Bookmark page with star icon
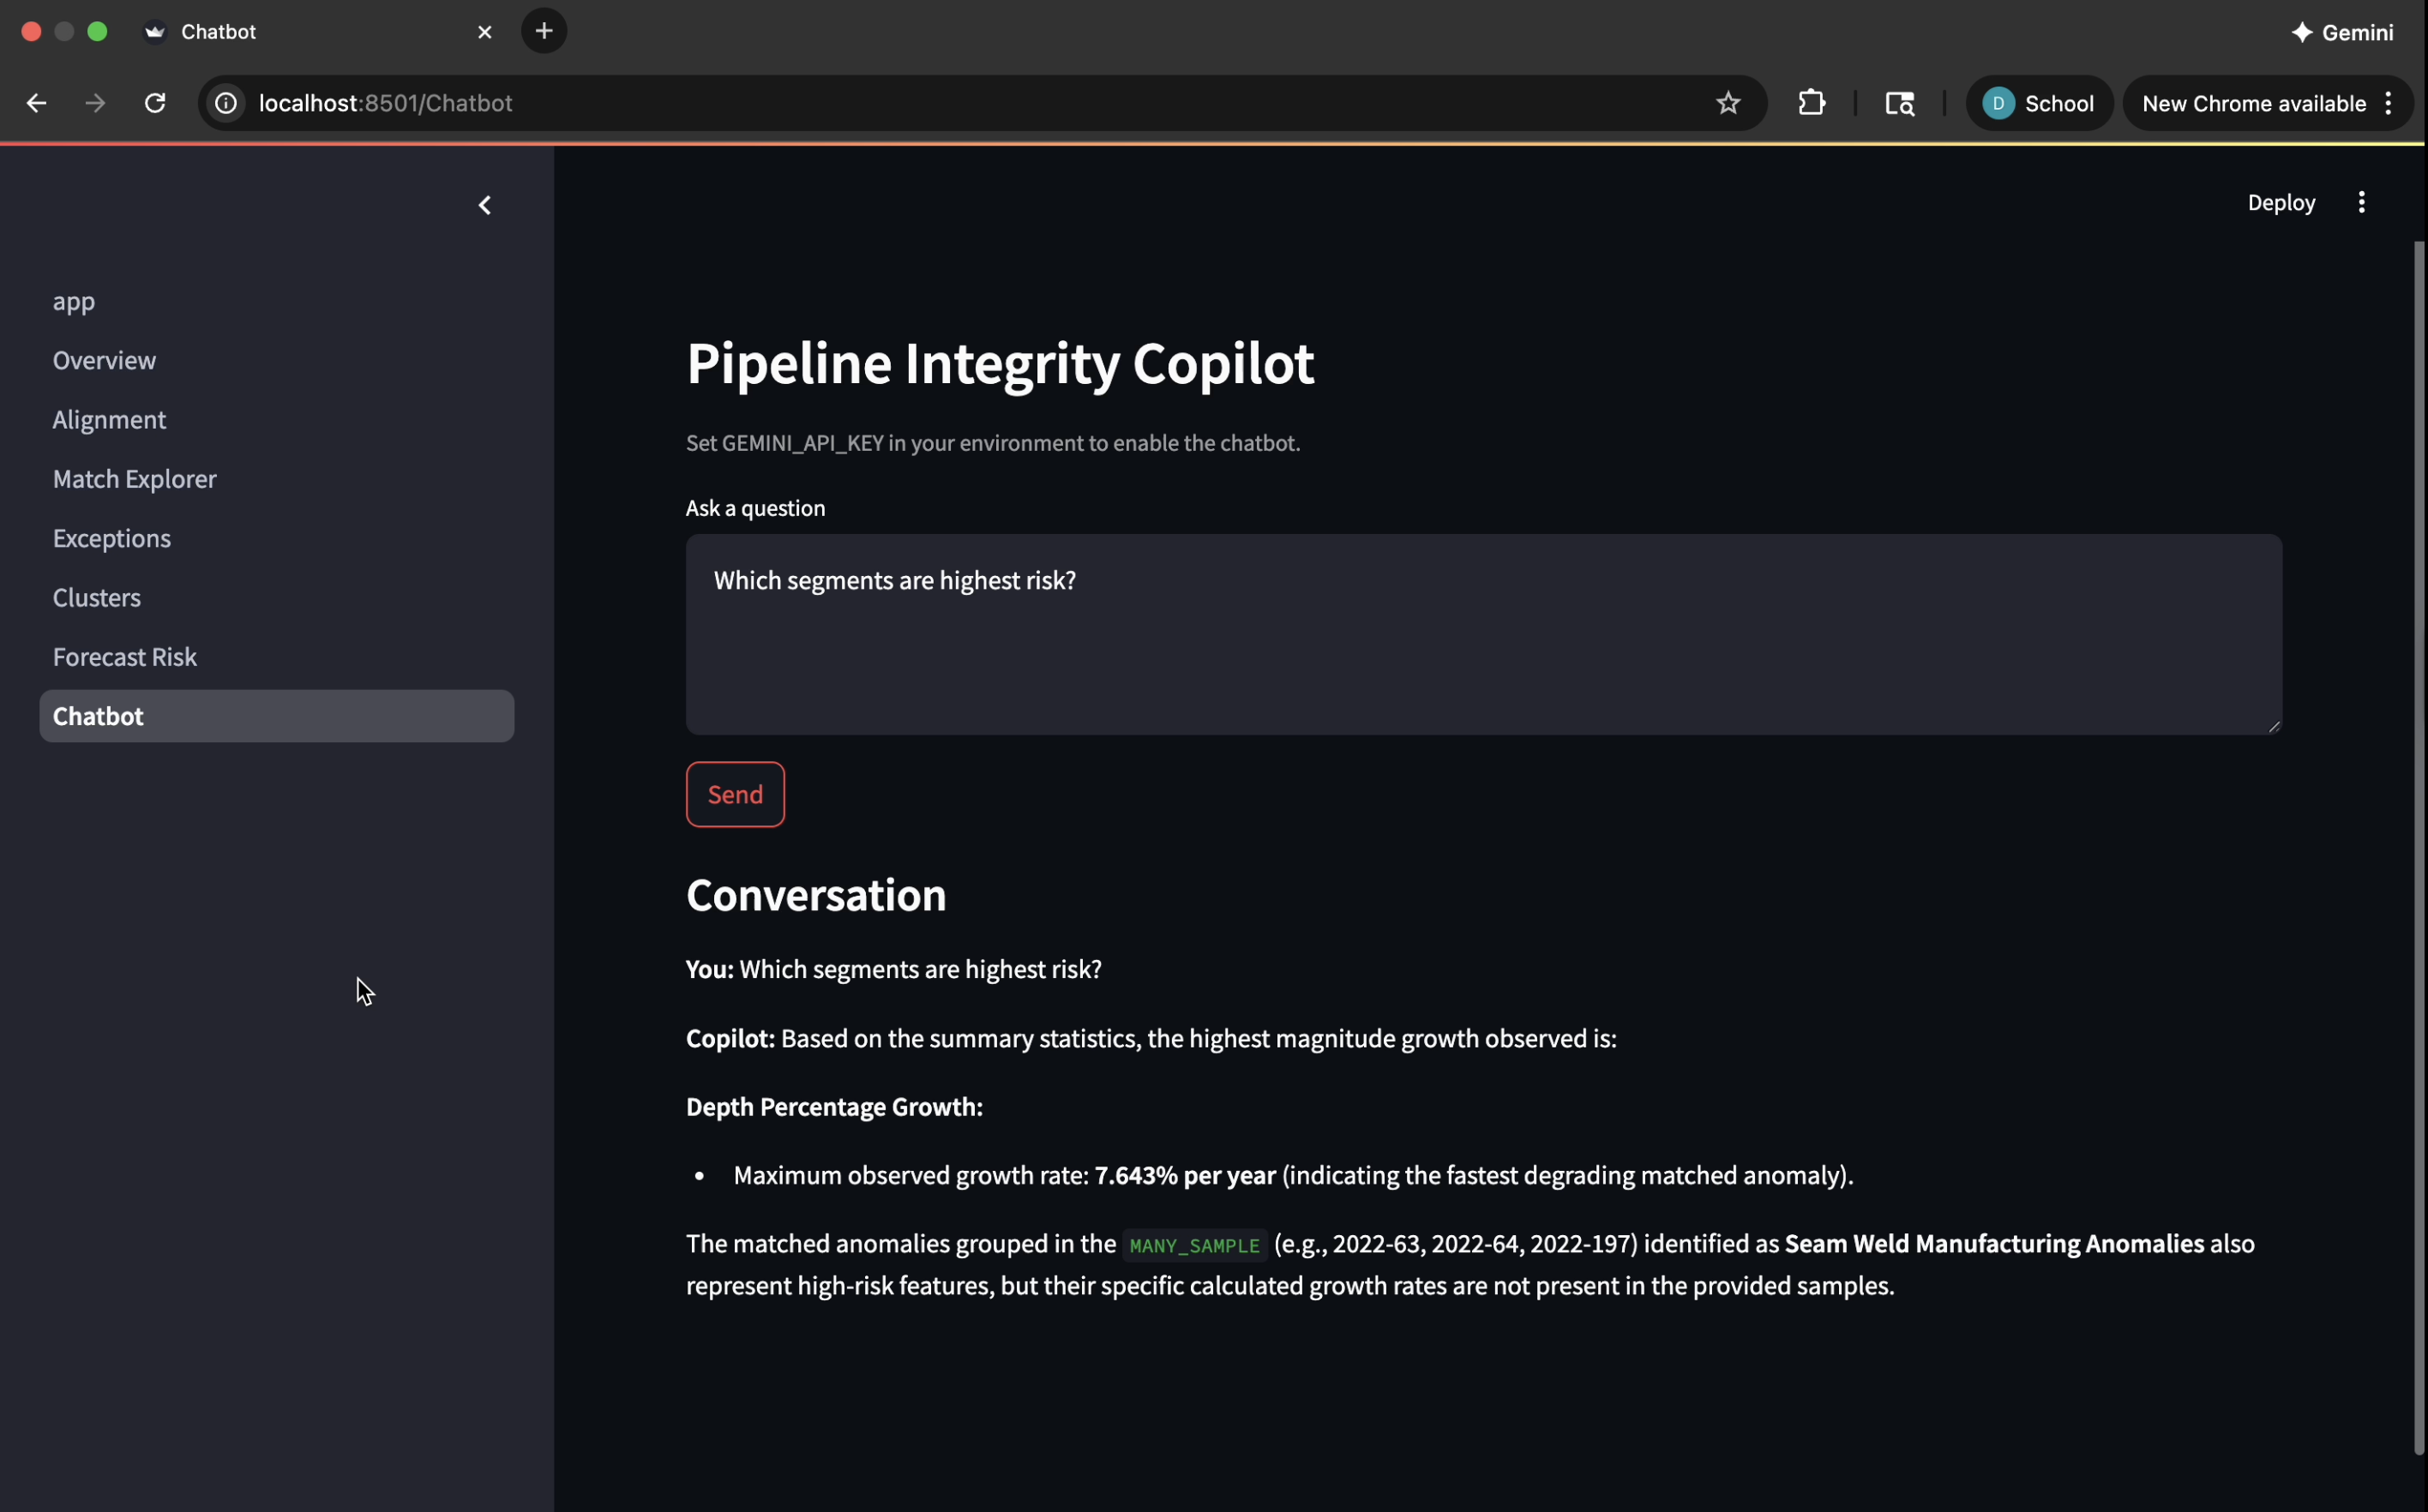Viewport: 2428px width, 1512px height. [1727, 103]
